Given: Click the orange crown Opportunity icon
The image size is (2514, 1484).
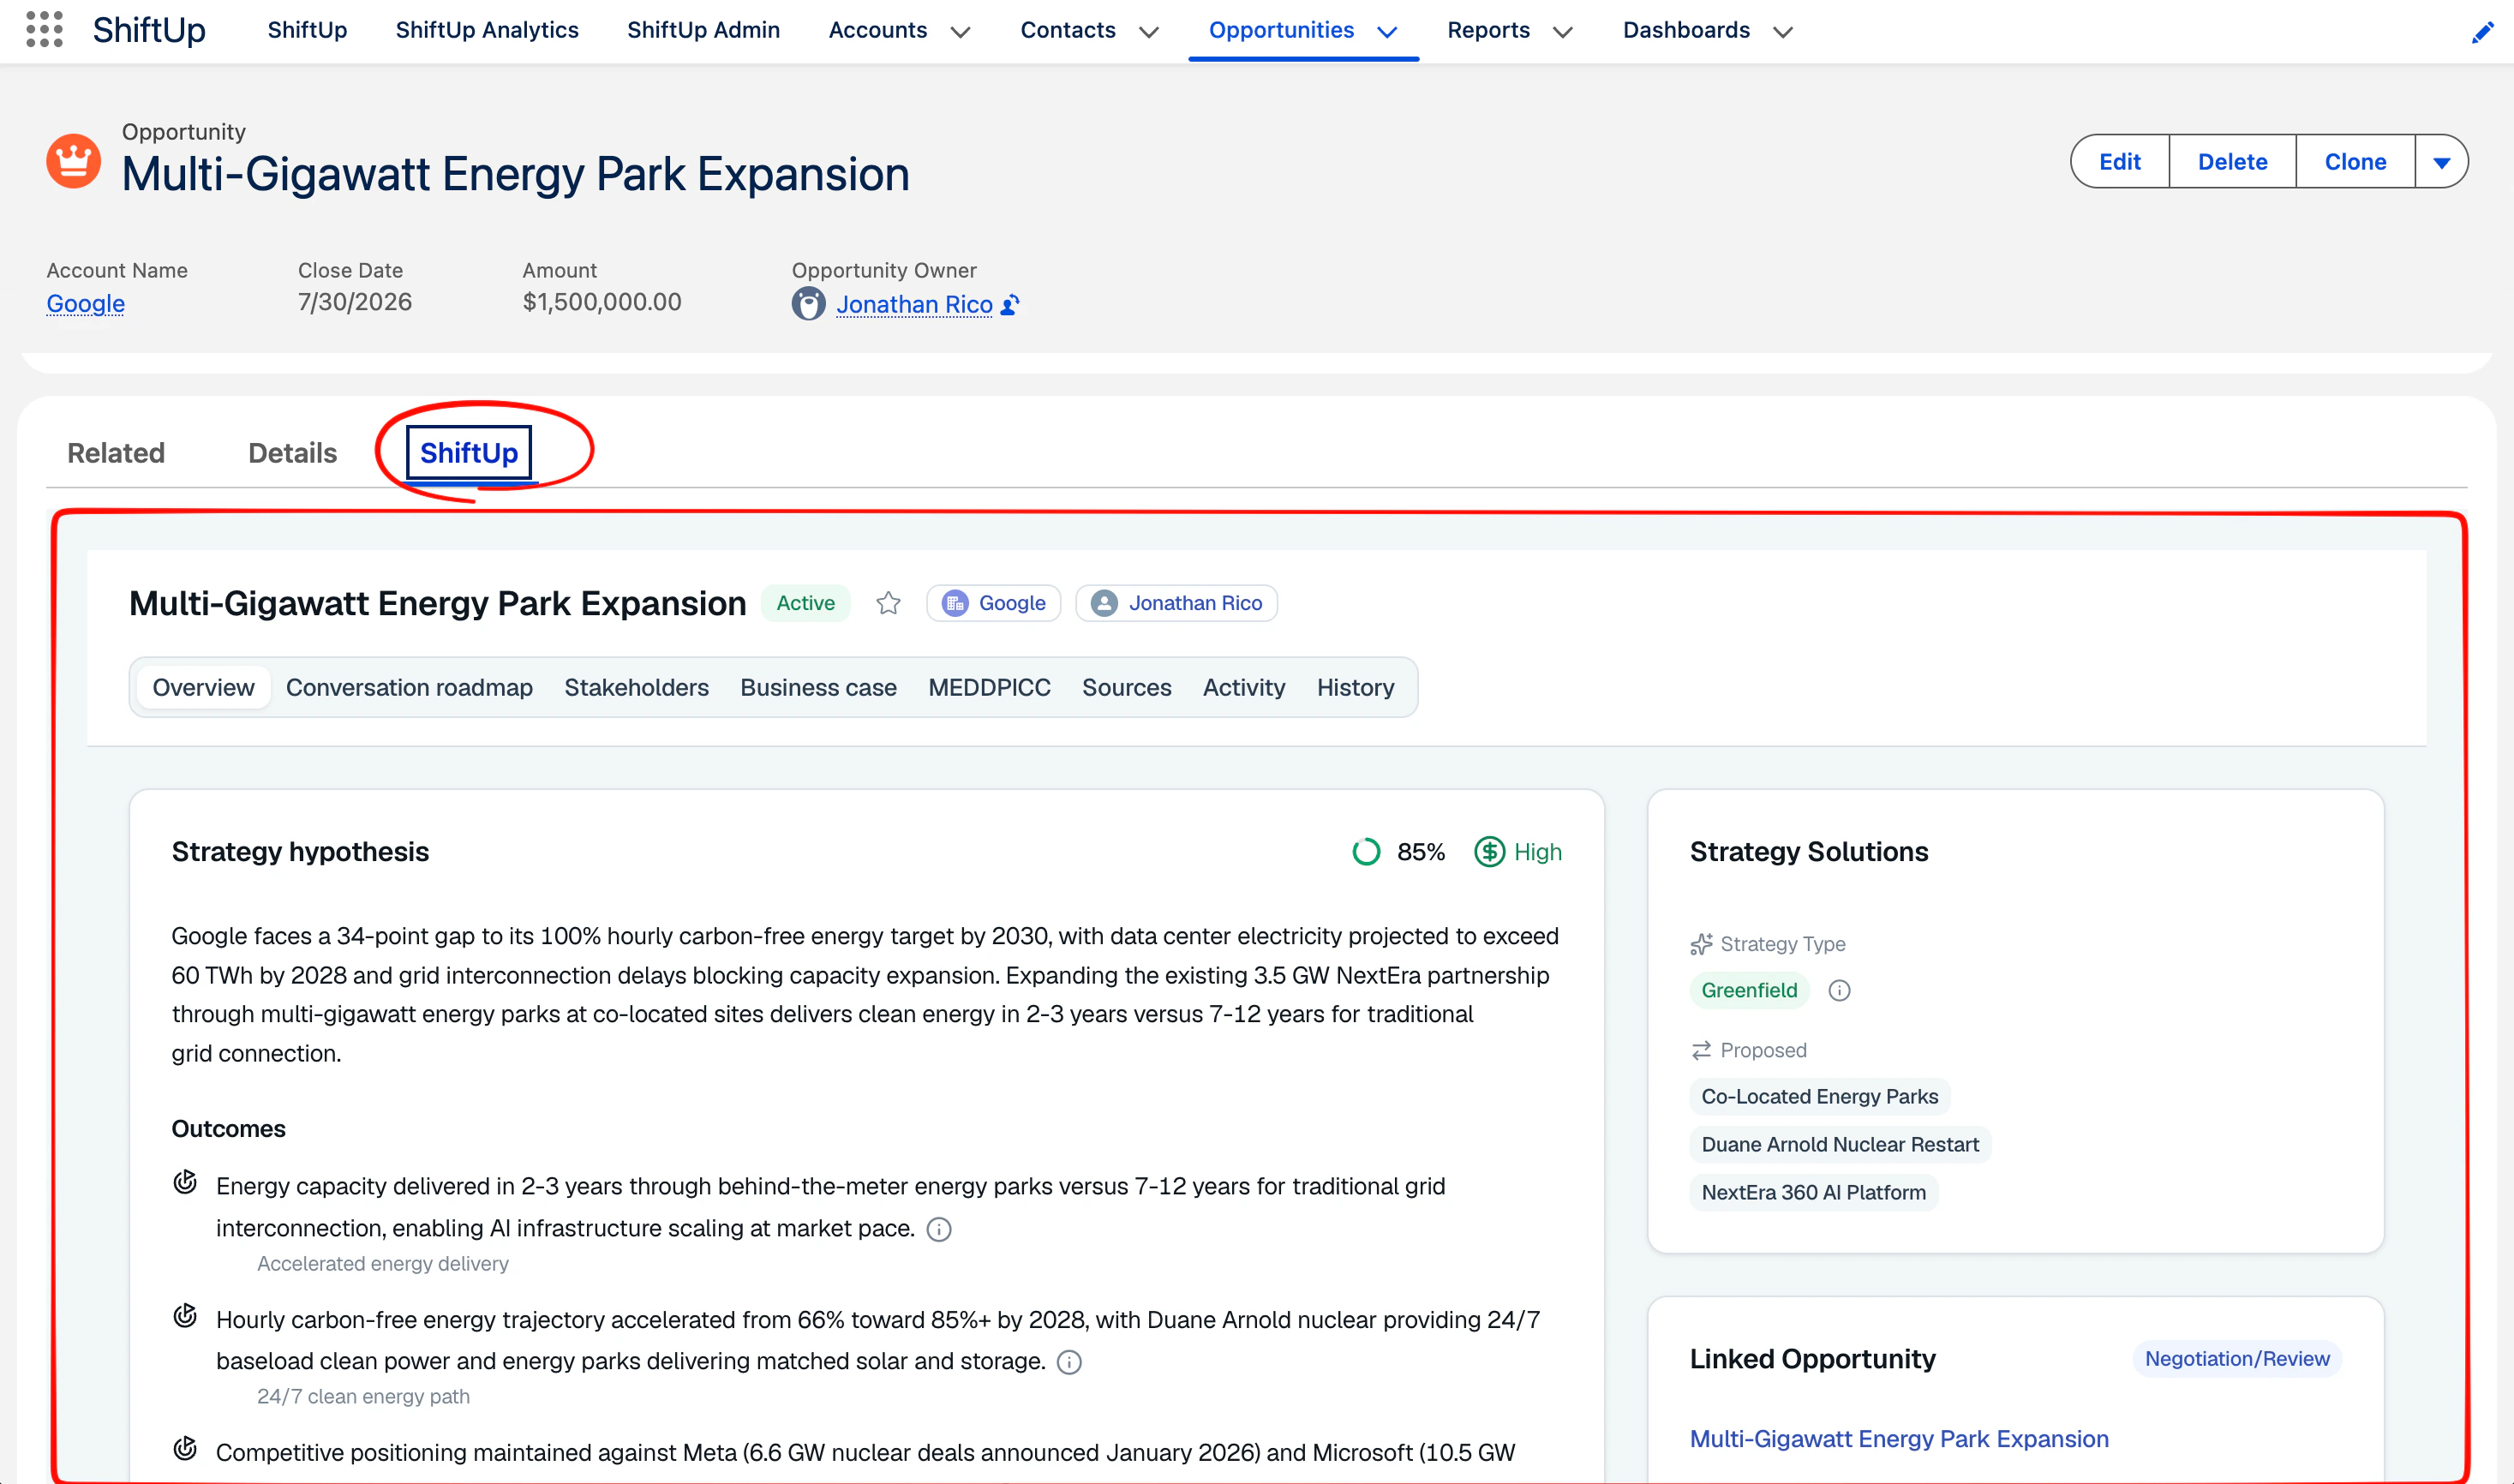Looking at the screenshot, I should [74, 161].
